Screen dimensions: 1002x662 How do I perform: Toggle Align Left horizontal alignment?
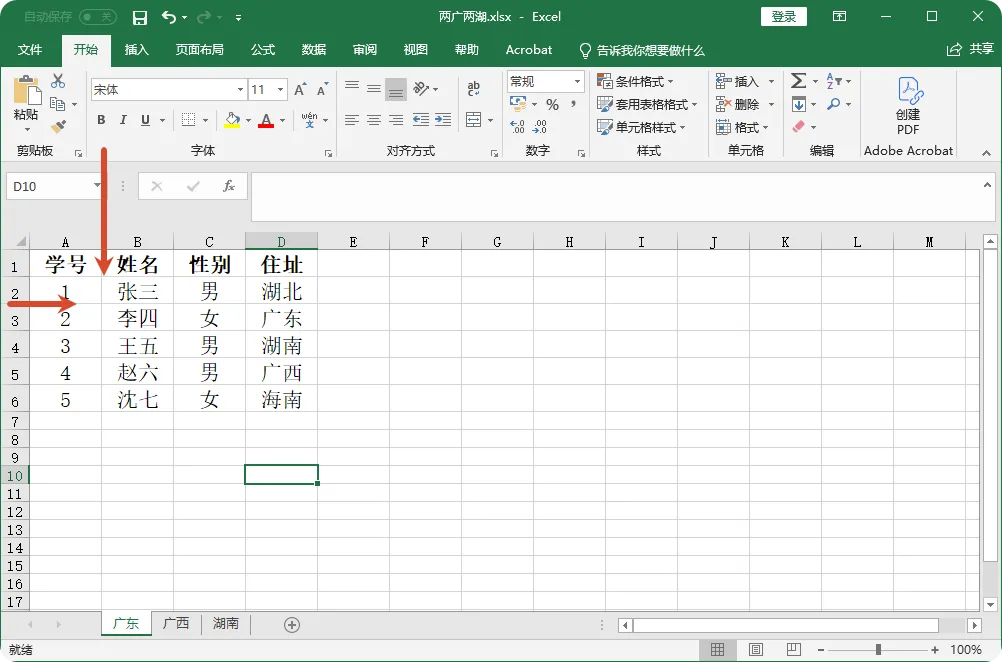tap(351, 119)
